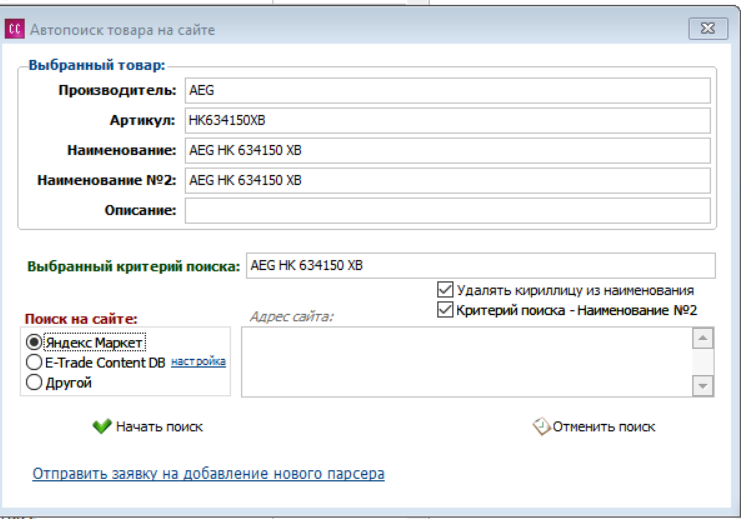Open the настройка link for E-Trade

click(198, 362)
